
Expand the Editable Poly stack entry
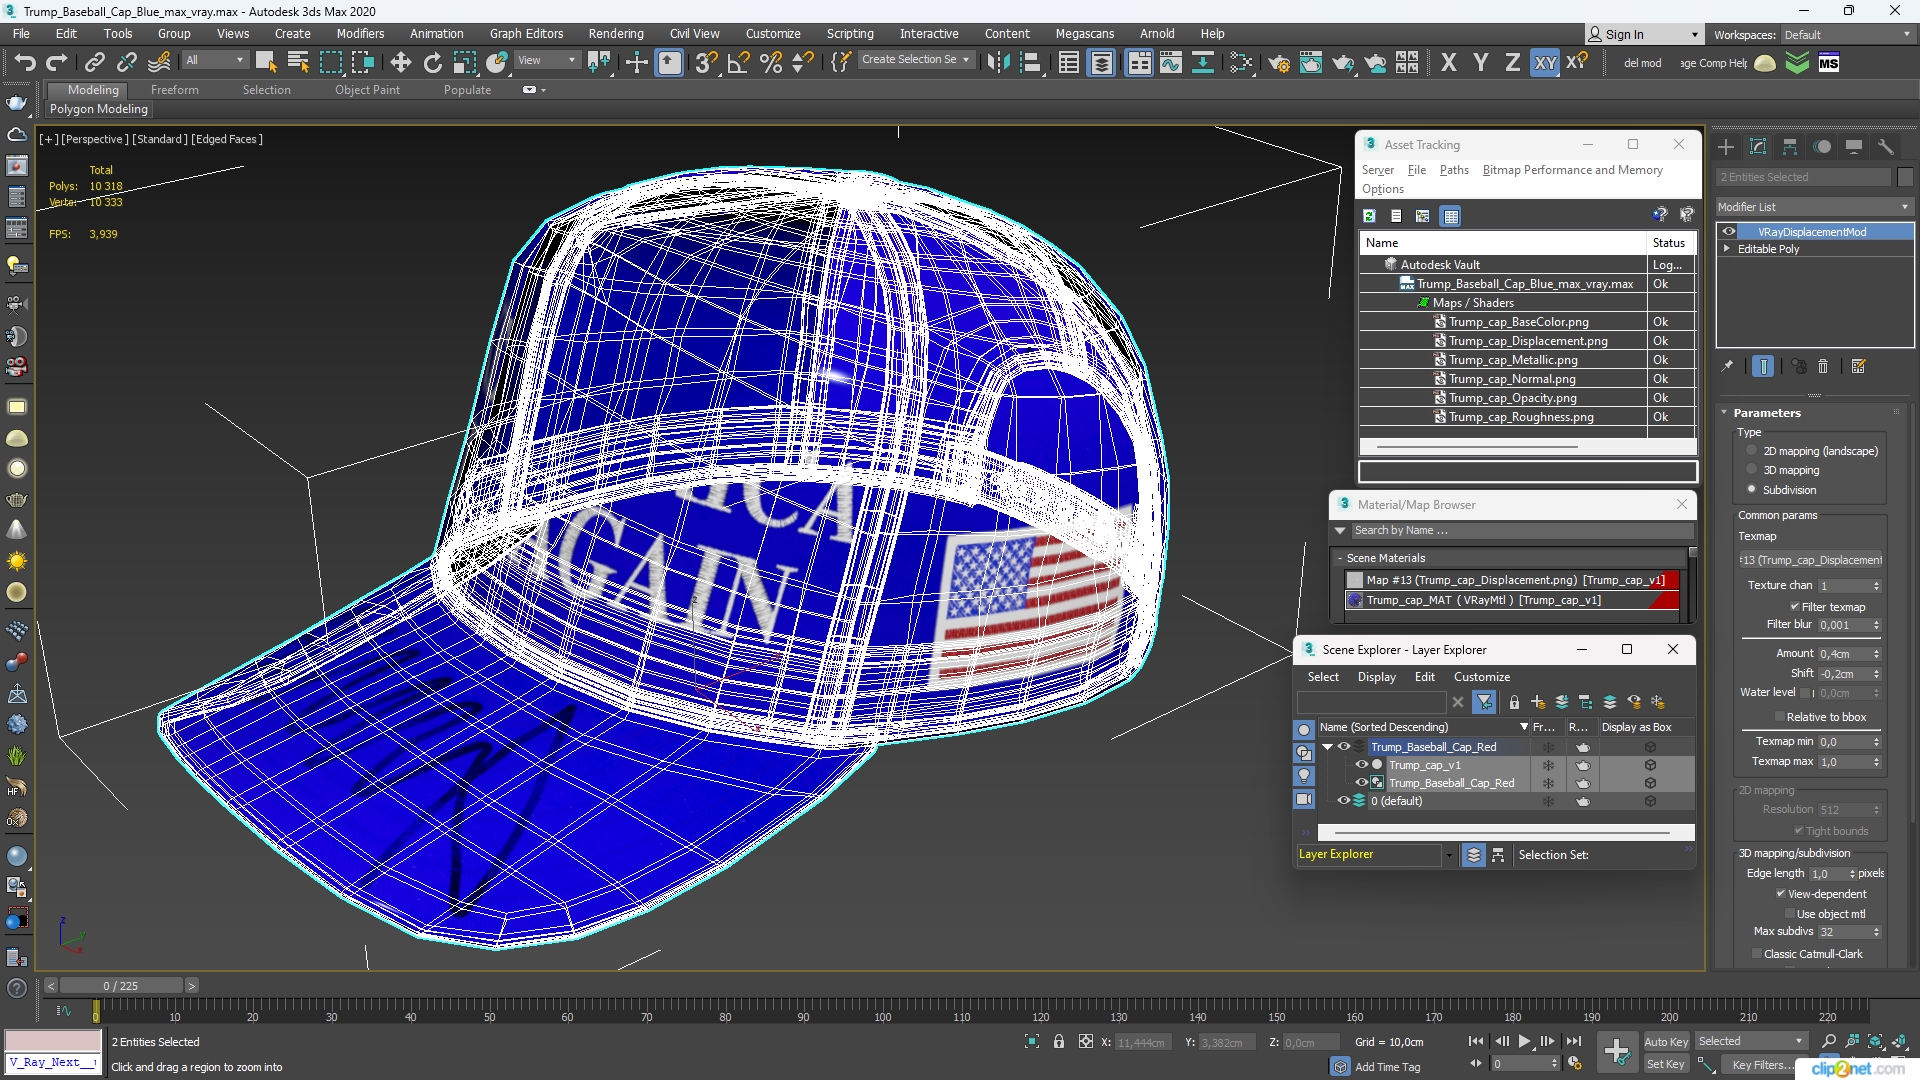(x=1726, y=249)
